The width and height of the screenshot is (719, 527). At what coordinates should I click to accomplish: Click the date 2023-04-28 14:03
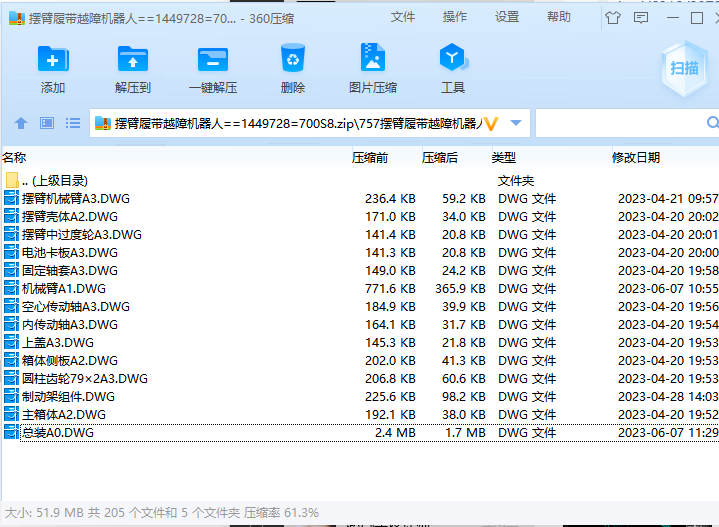[668, 396]
